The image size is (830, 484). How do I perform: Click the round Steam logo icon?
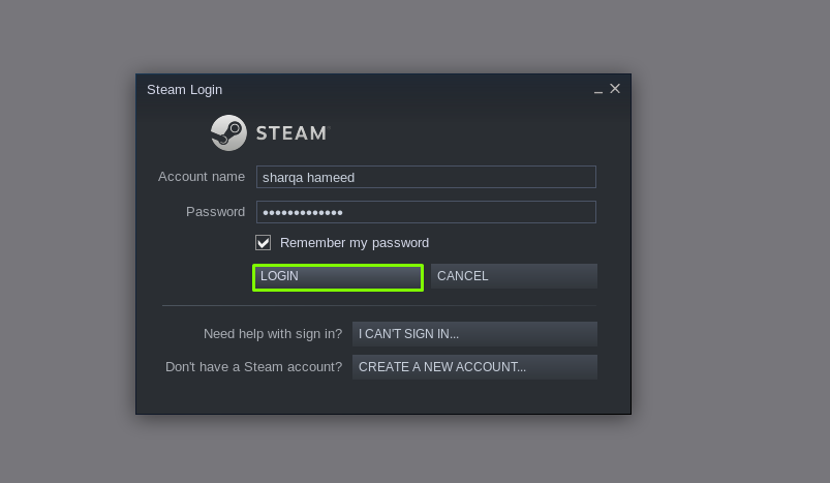point(229,133)
